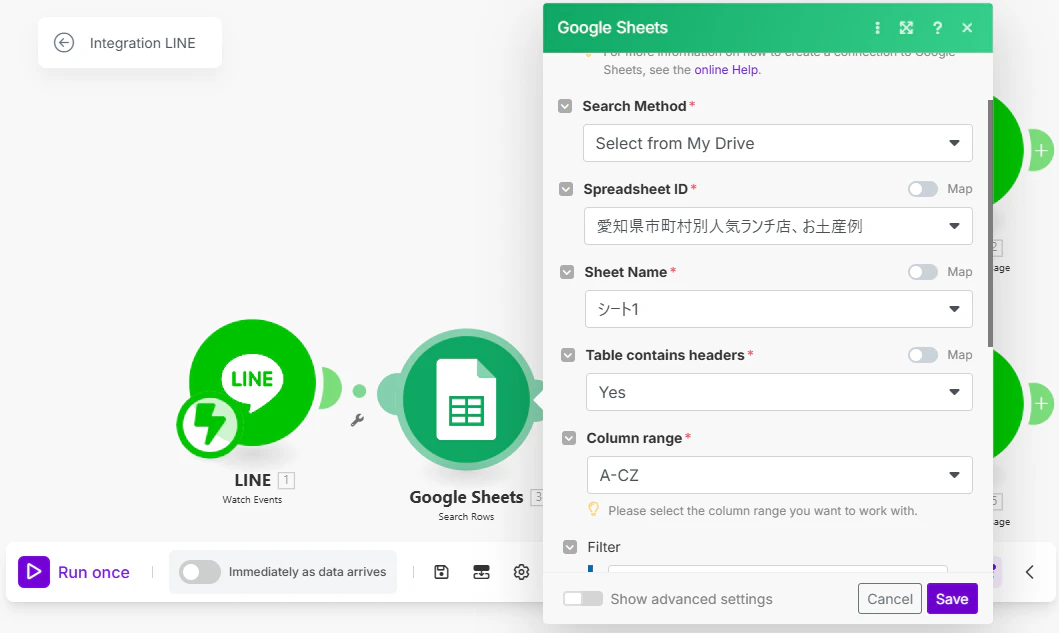Open the import/export blueprint icon
This screenshot has width=1059, height=633.
click(481, 572)
